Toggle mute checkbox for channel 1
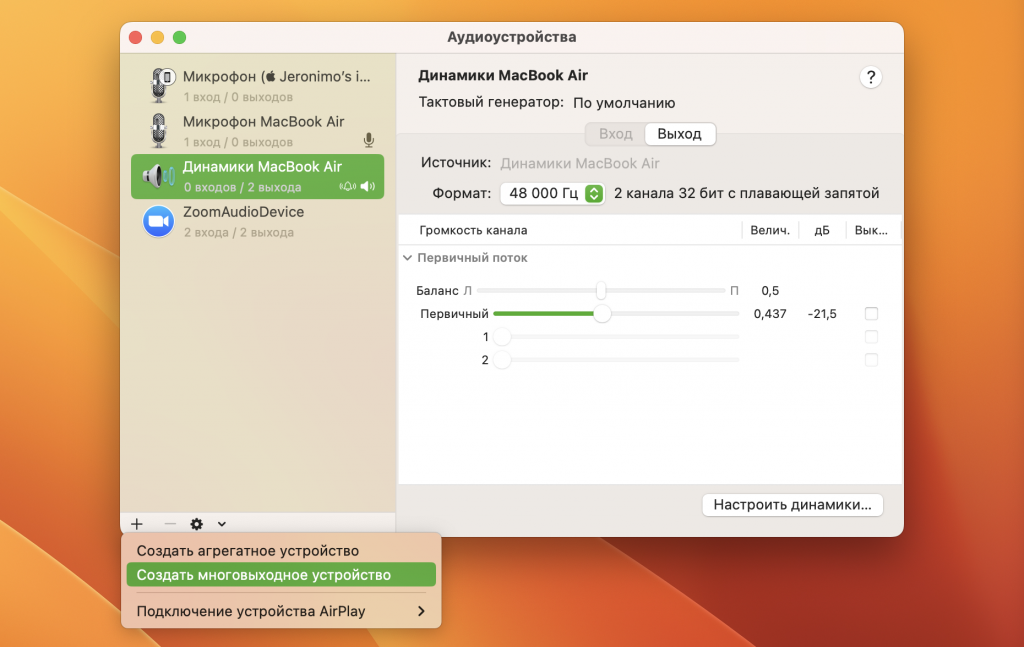The image size is (1024, 647). tap(871, 337)
